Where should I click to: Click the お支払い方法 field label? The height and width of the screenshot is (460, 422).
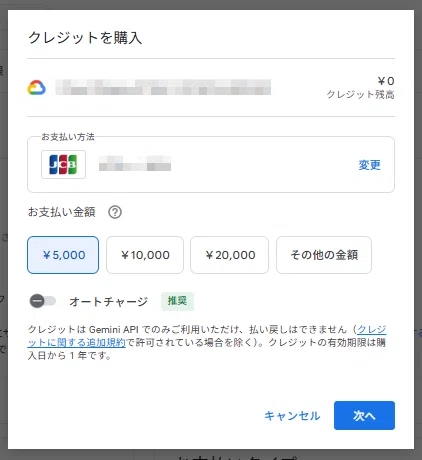(x=68, y=137)
